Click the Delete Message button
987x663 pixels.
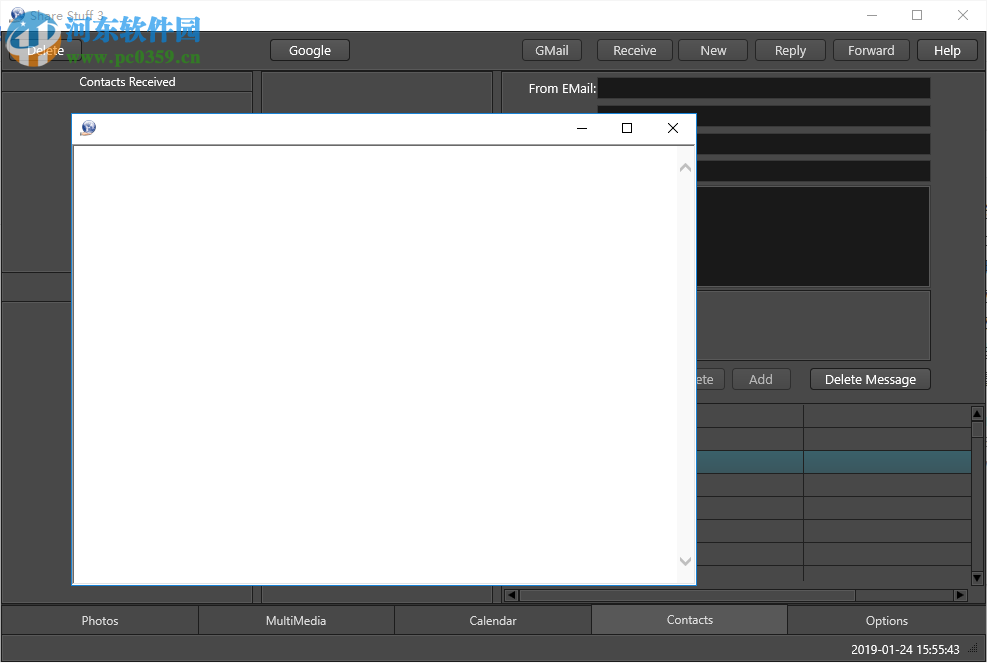[870, 380]
